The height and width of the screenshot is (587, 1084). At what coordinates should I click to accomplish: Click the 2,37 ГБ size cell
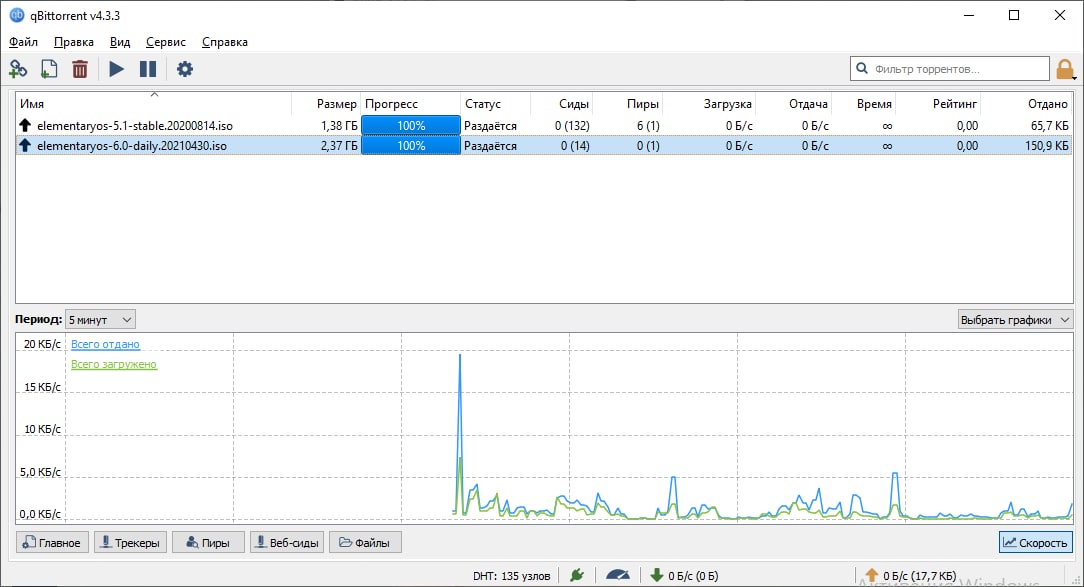click(x=339, y=146)
